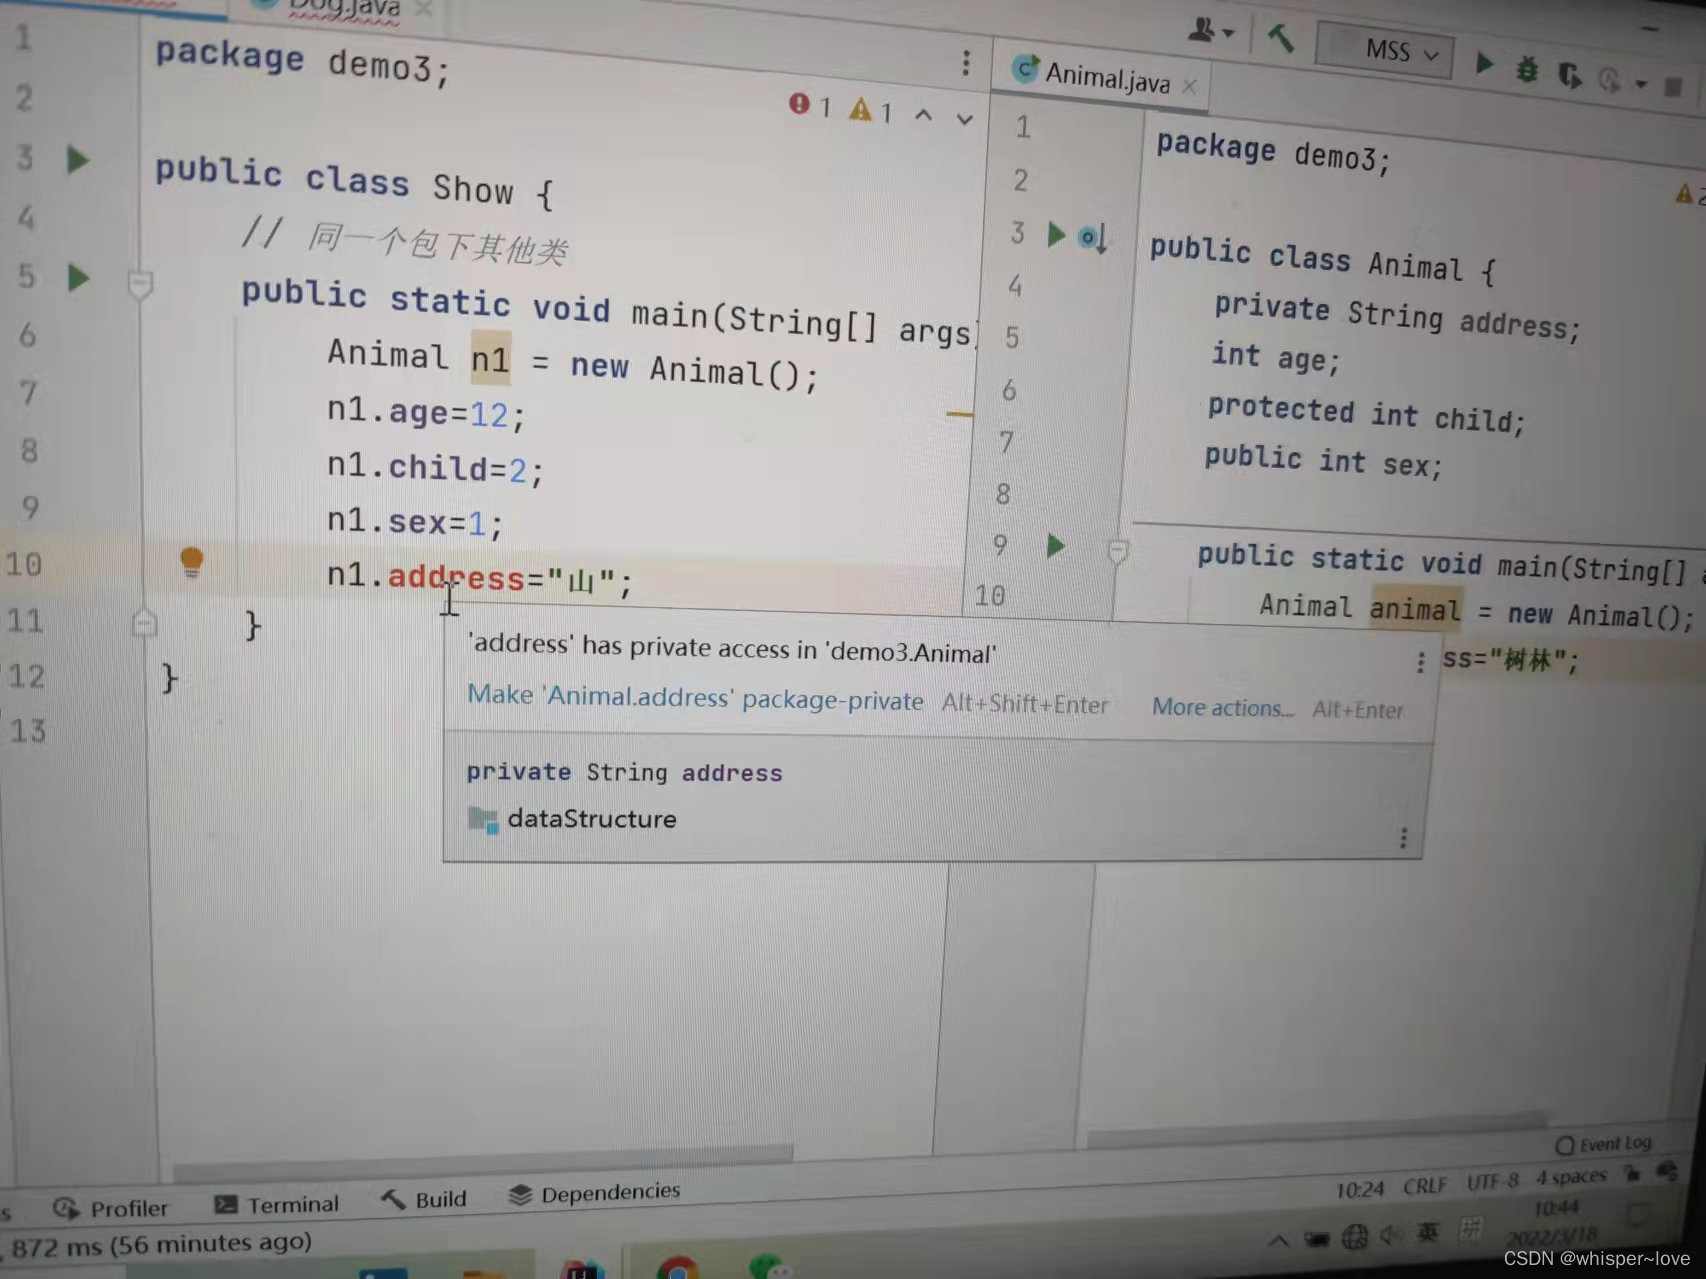Run with coverage icon in the toolbar
Screen dimensions: 1706x1279
coord(1570,74)
